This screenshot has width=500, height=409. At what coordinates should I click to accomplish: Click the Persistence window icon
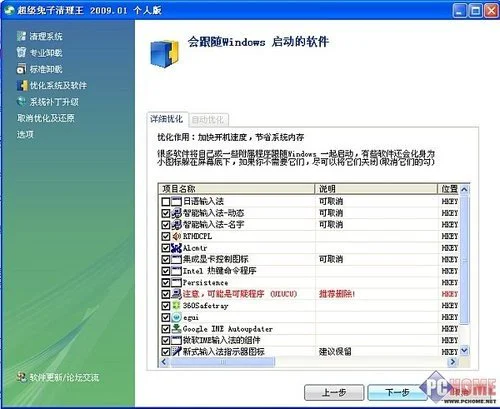point(176,283)
